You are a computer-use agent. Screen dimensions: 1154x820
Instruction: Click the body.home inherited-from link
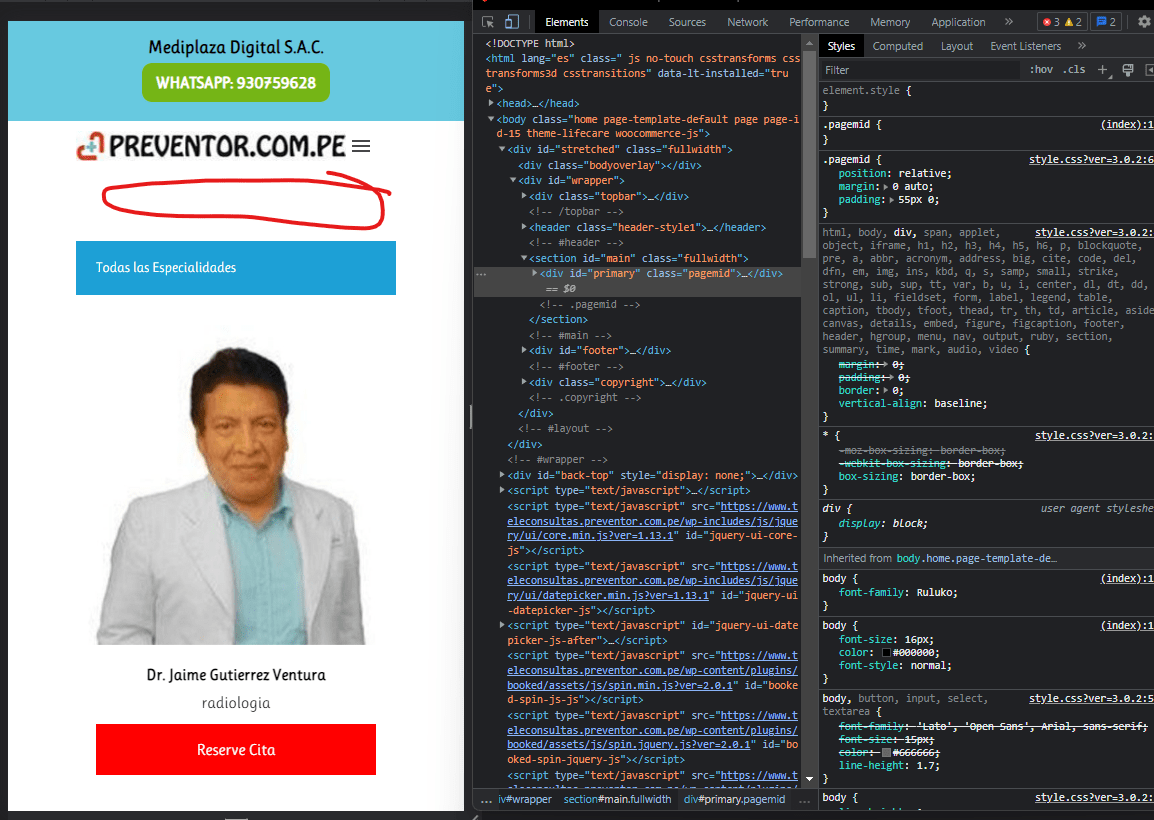(976, 559)
